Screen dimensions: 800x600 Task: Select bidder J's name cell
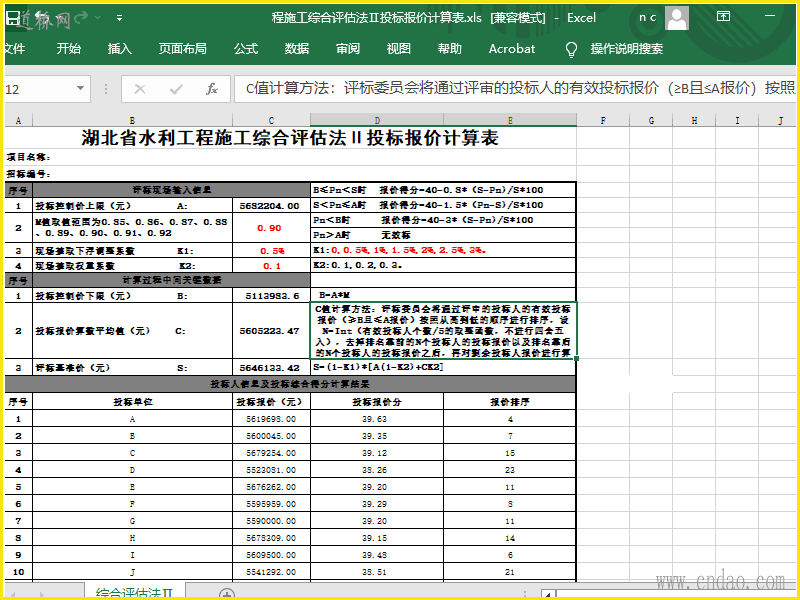(x=133, y=572)
